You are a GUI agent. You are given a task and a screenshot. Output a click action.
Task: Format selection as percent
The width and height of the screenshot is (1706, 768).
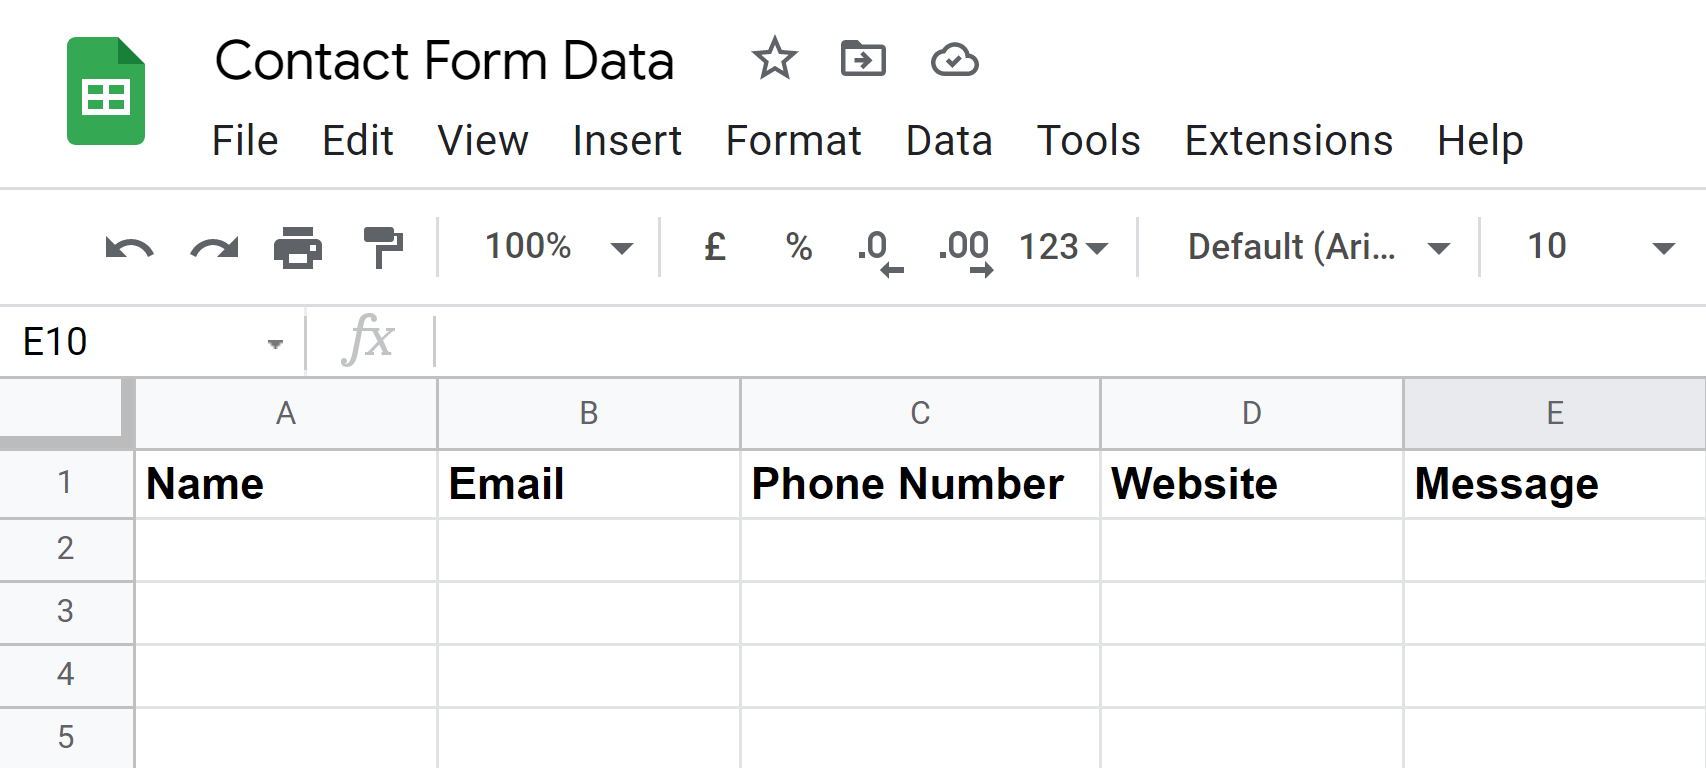[x=799, y=246]
